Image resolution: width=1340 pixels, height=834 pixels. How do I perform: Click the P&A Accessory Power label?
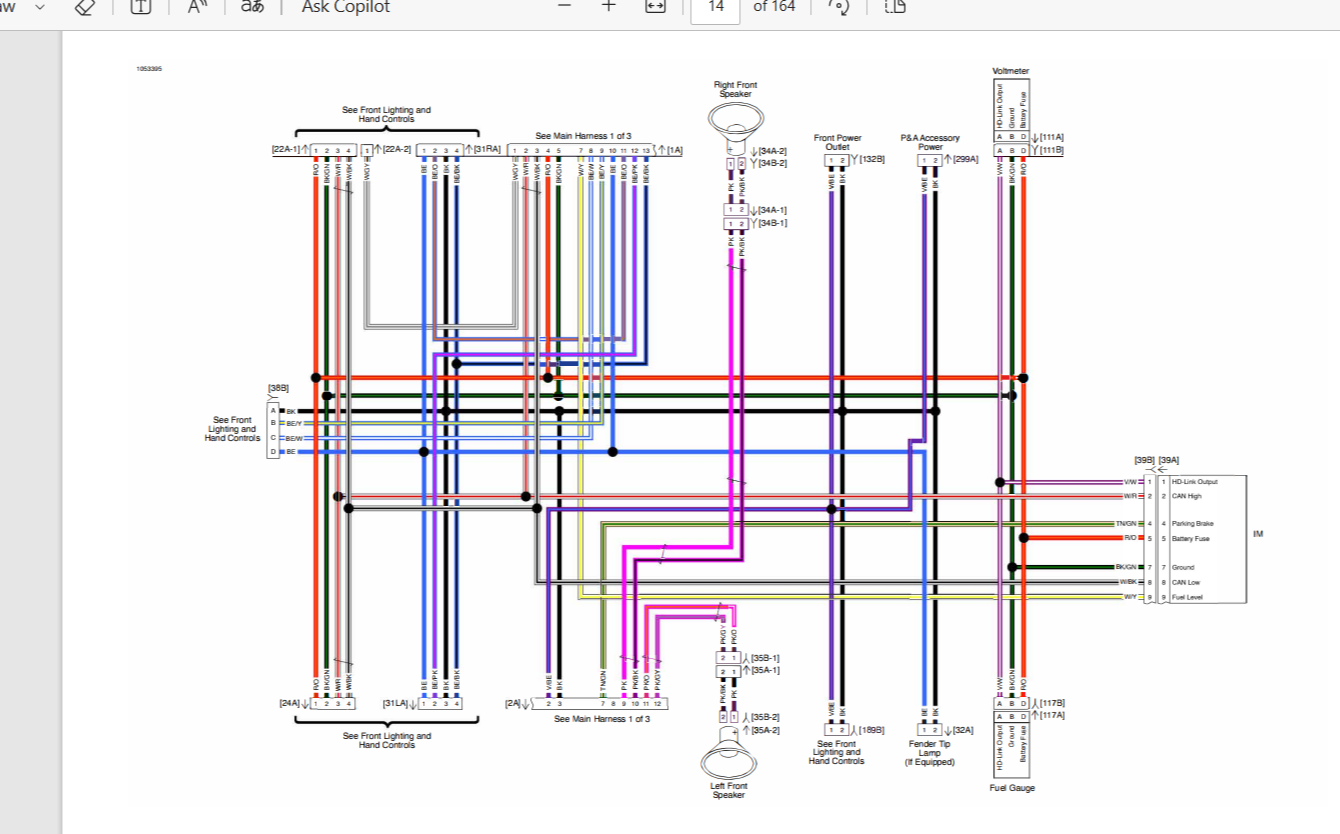coord(929,142)
